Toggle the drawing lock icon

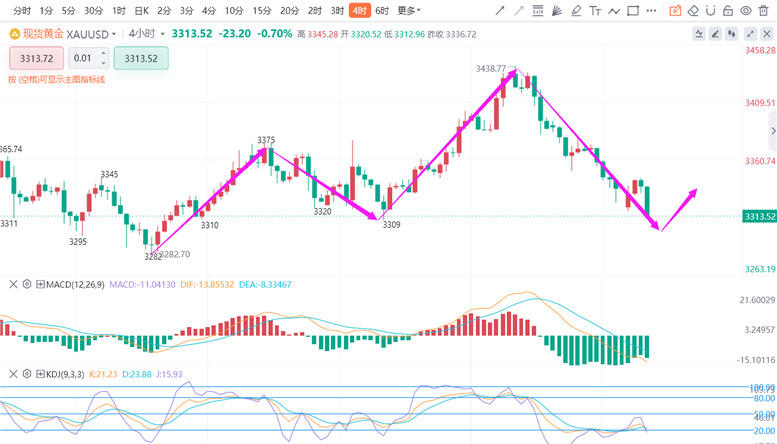pos(727,11)
